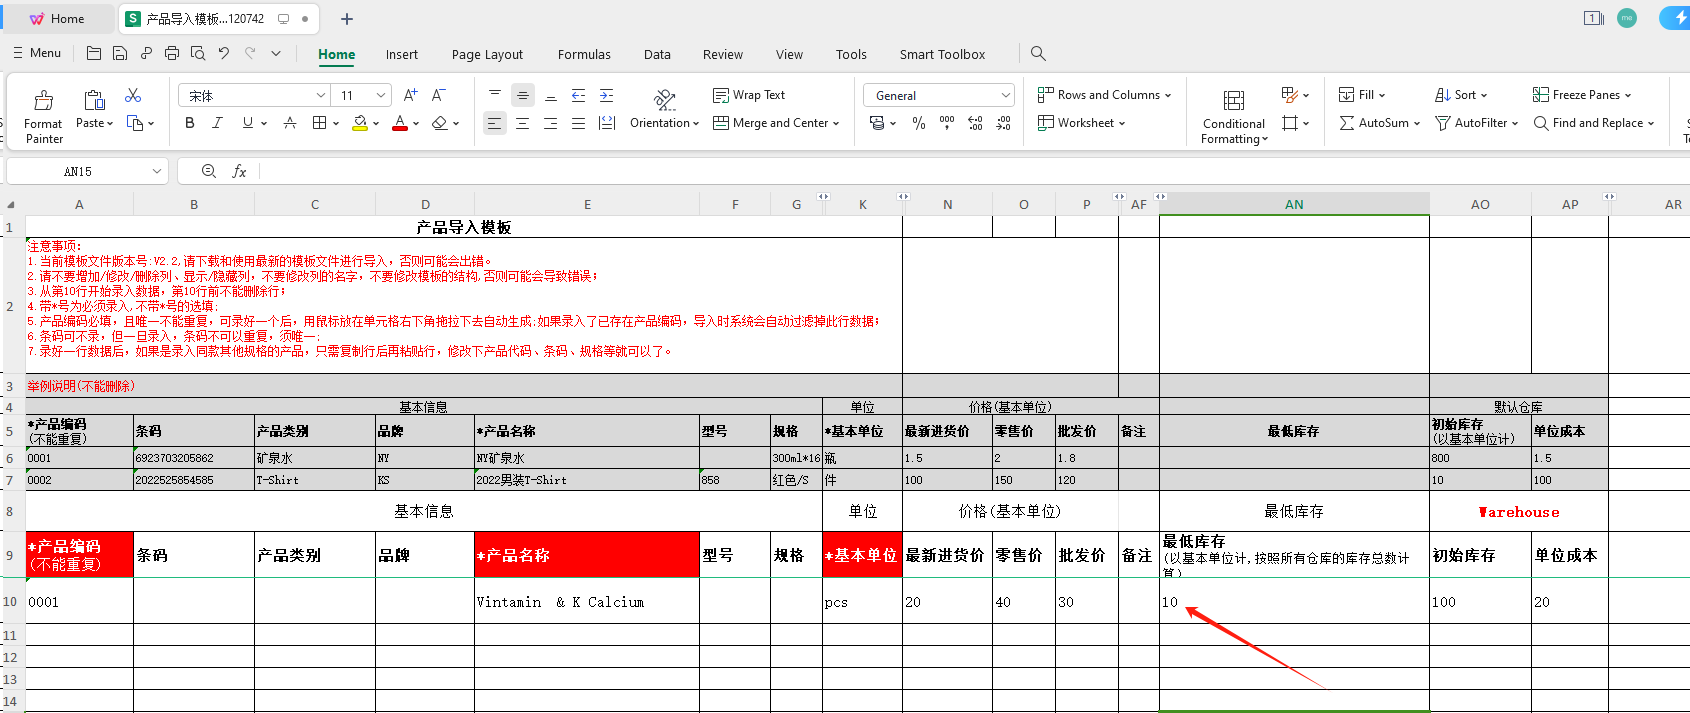Apply the red font color swatch
1690x713 pixels.
point(400,123)
